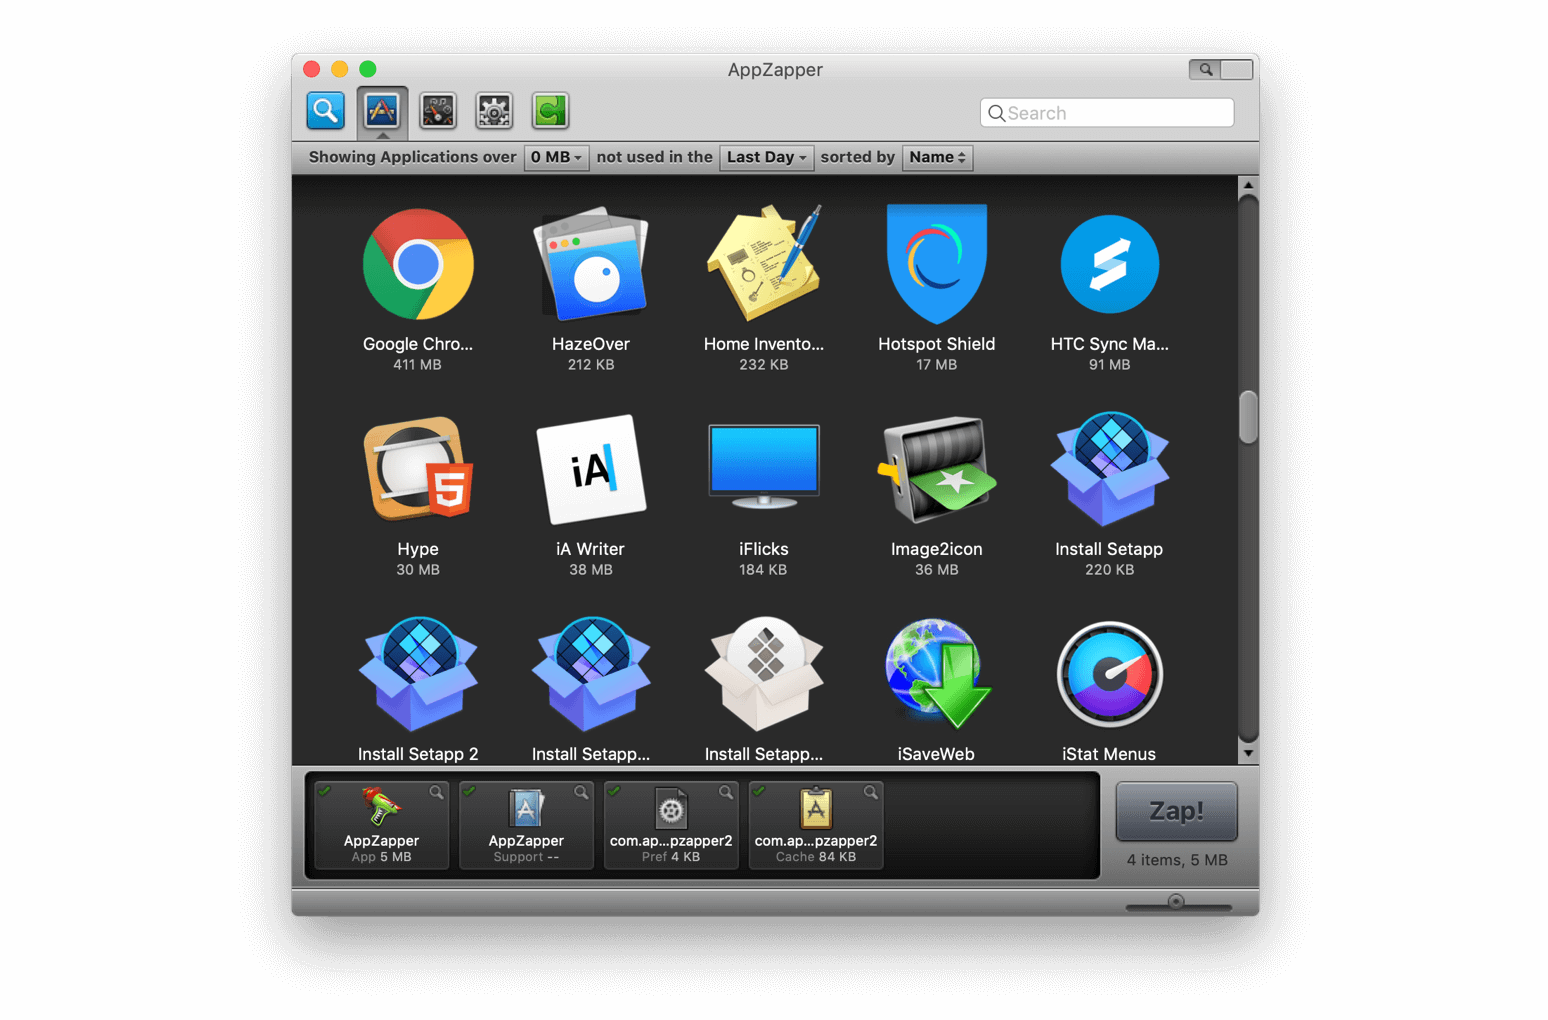Click the vertical scrollbar thumb
This screenshot has width=1548, height=1020.
coord(1248,416)
